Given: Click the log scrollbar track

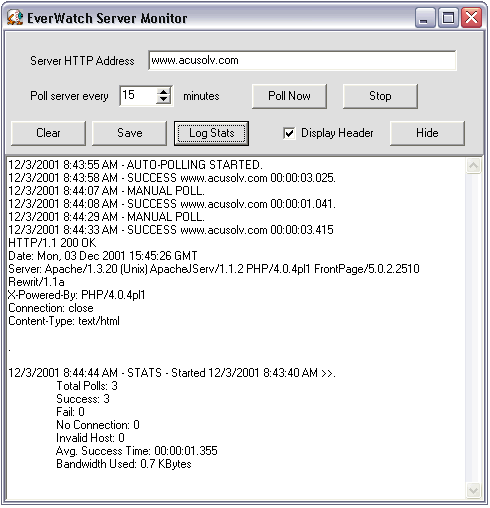Looking at the screenshot, I should pyautogui.click(x=473, y=328).
